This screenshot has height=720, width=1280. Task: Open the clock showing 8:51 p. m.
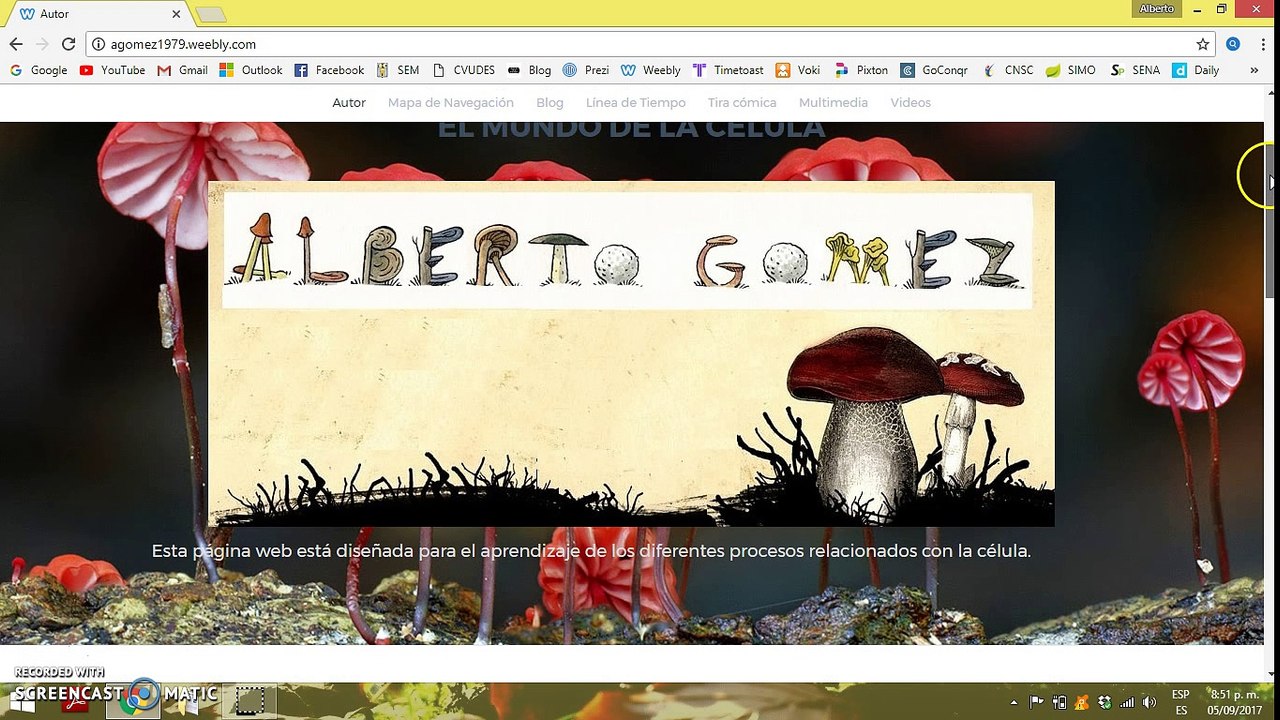coord(1235,701)
